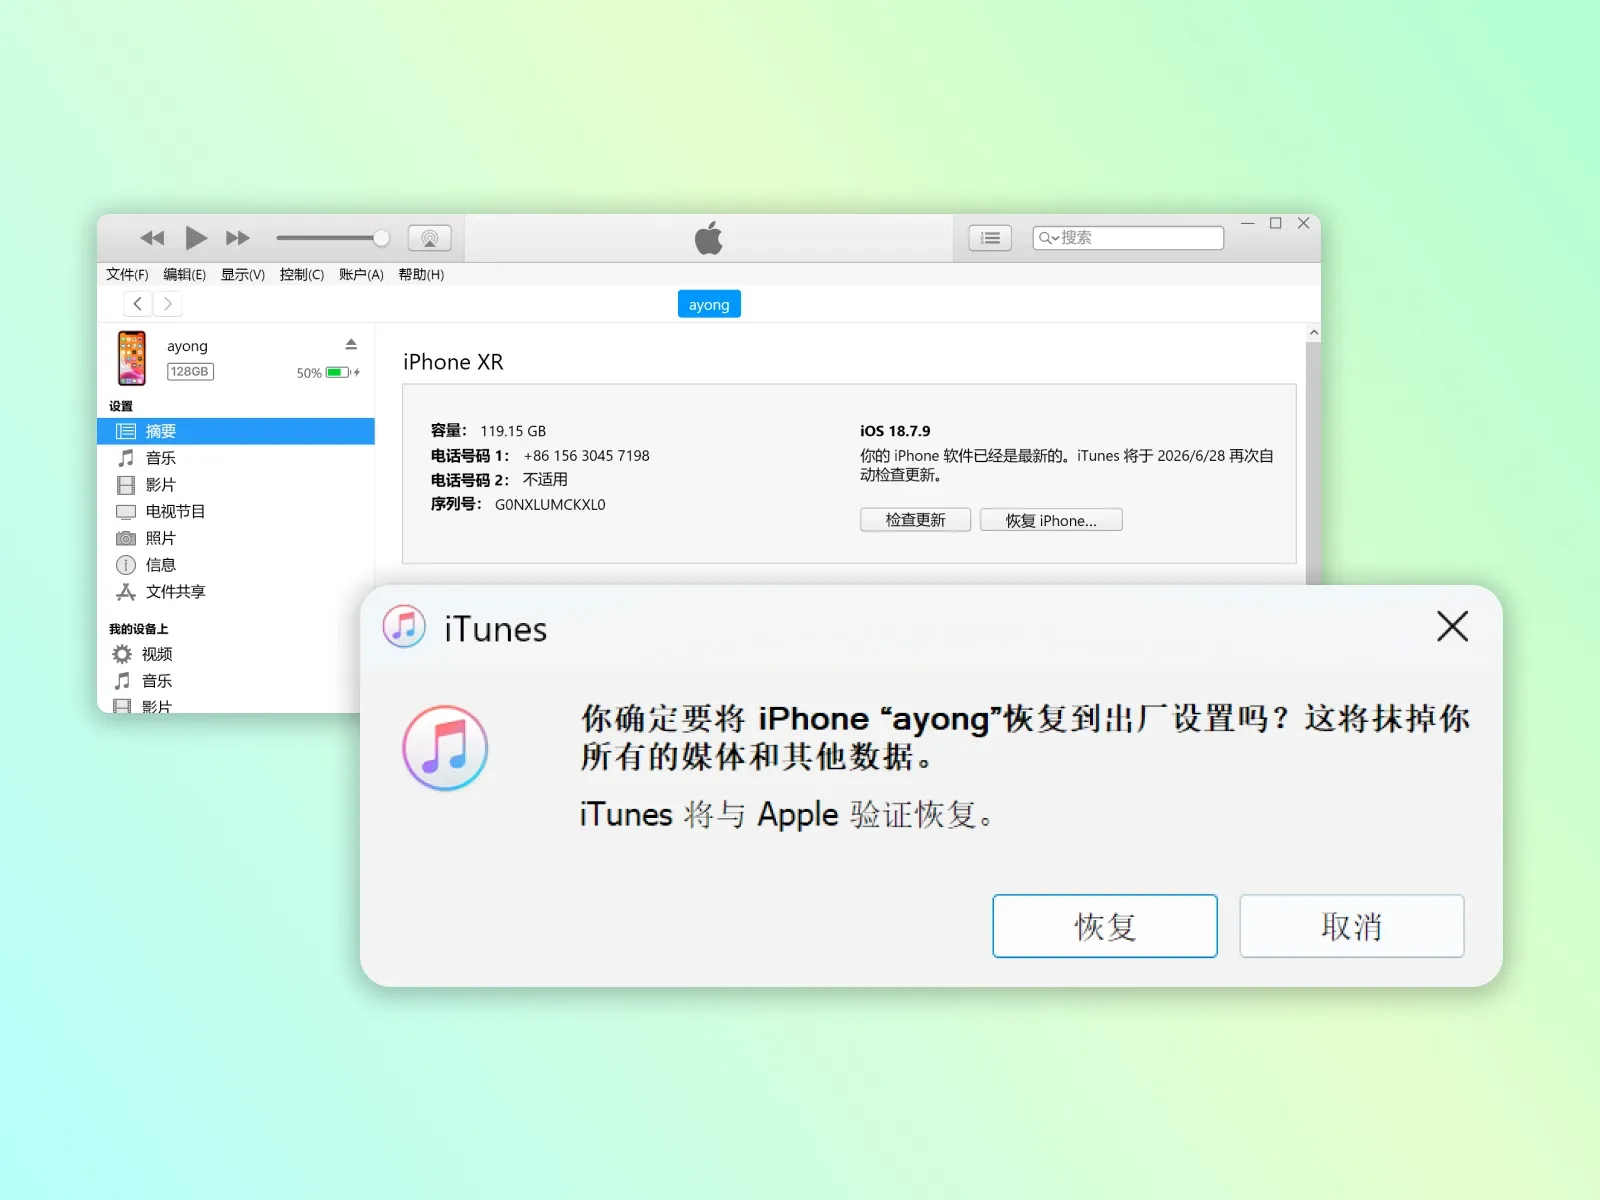Screen dimensions: 1600x1200
Task: Click the 128GB capacity badge
Action: pos(190,371)
